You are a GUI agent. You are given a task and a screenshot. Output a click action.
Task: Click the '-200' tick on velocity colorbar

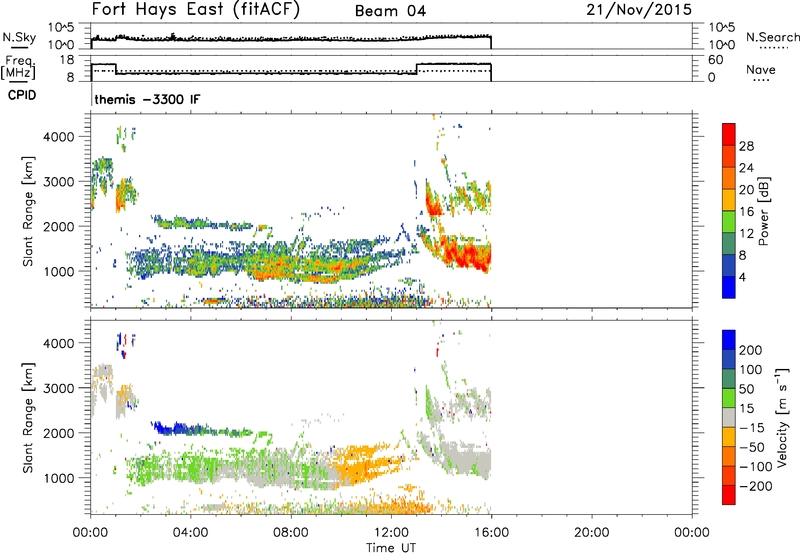coord(756,486)
